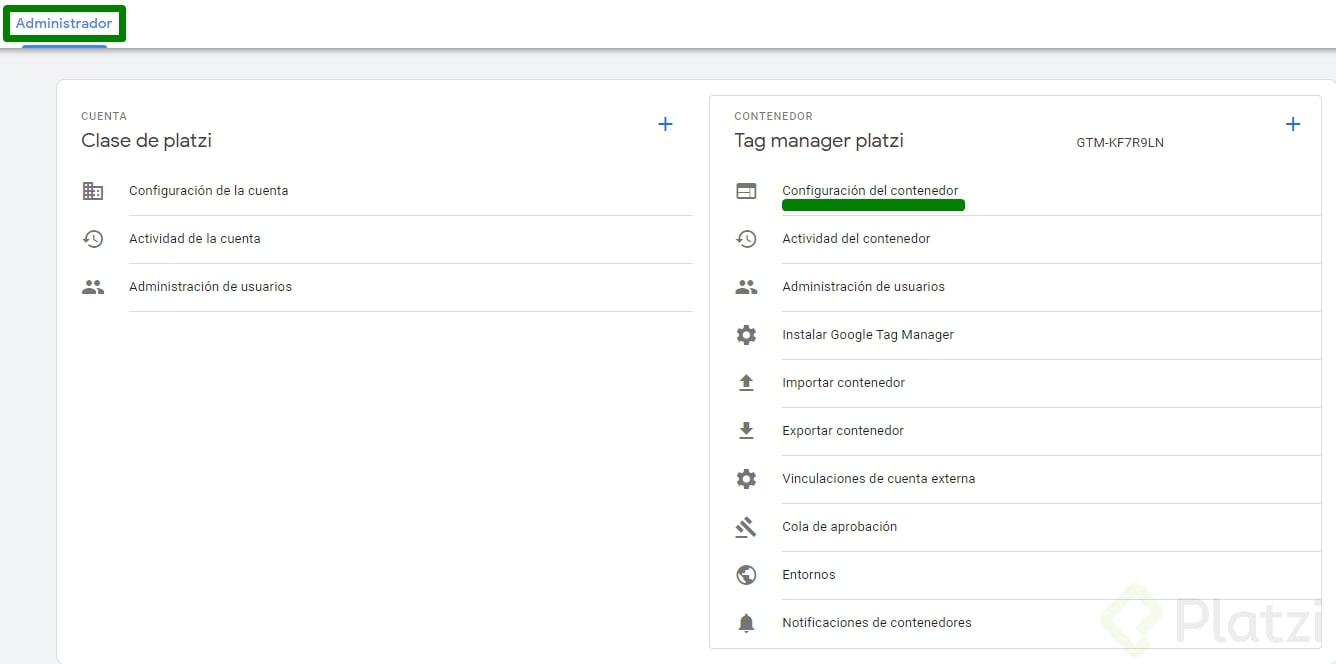Viewport: 1336px width, 664px height.
Task: Click the globe icon for Entornos
Action: (x=746, y=575)
